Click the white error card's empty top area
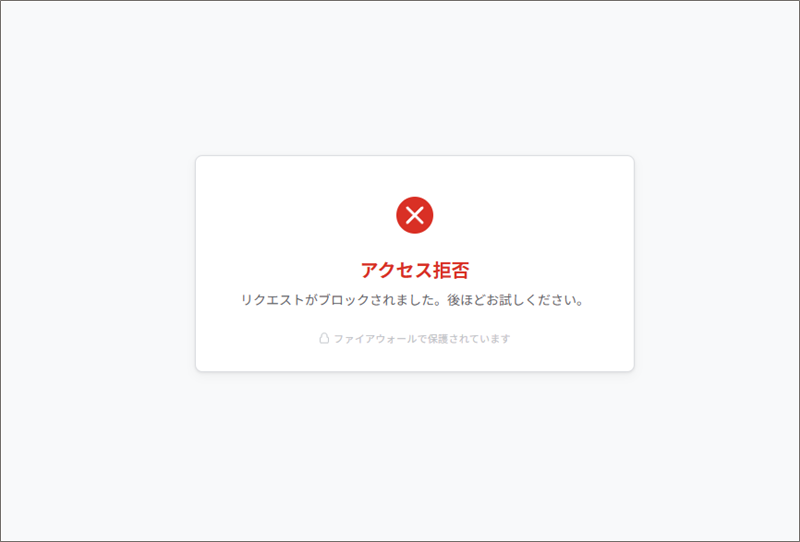Screen dimensions: 800x542 click(414, 176)
